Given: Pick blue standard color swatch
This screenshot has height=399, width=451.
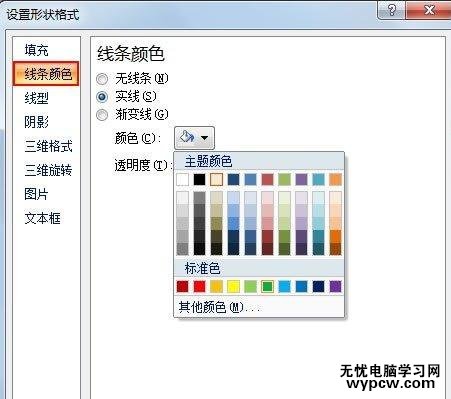Looking at the screenshot, I should [301, 286].
